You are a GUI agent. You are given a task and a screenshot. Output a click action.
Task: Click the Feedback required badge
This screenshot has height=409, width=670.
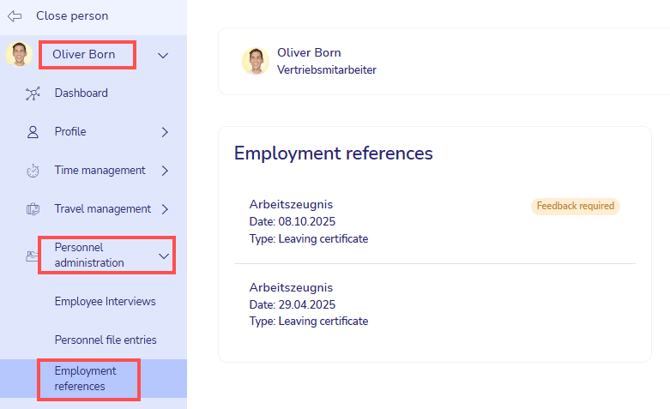(x=575, y=206)
